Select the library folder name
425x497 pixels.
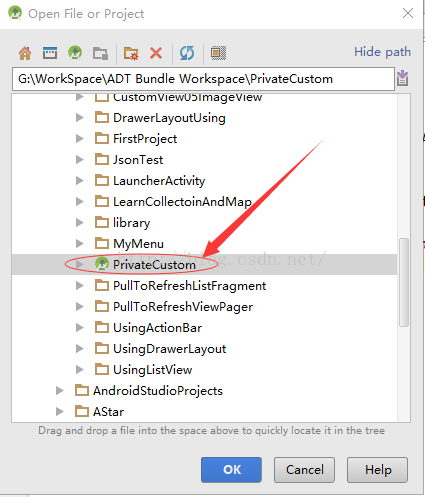[x=131, y=223]
